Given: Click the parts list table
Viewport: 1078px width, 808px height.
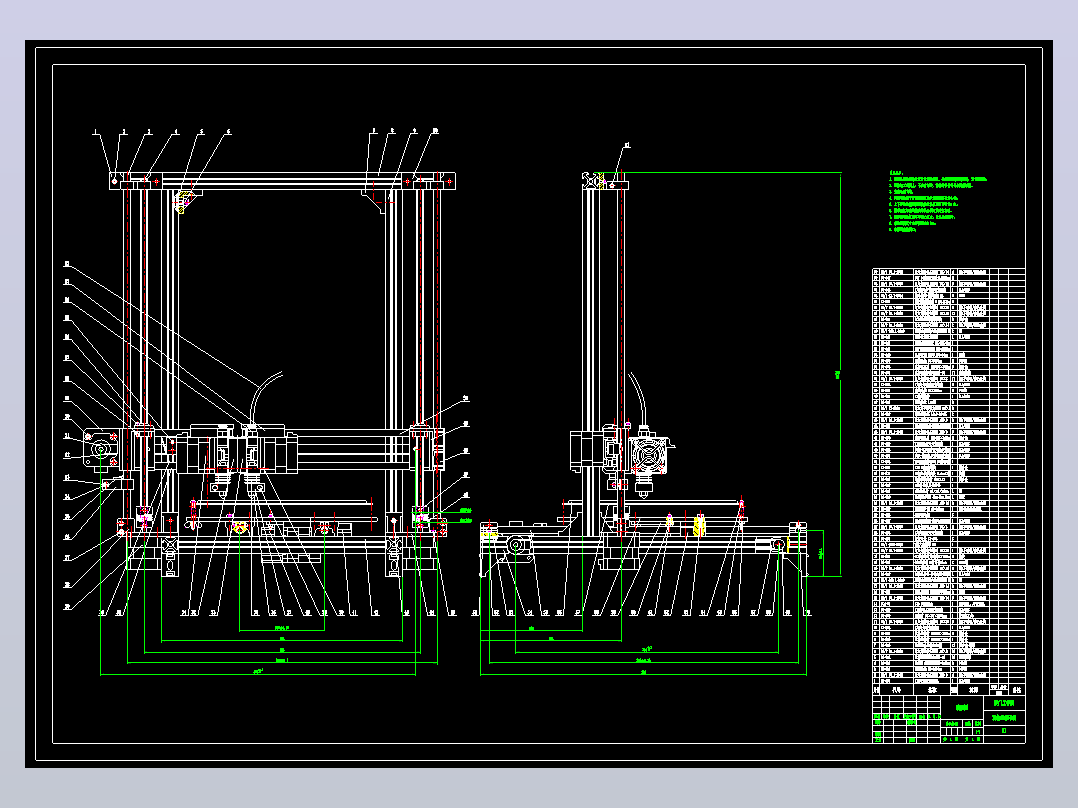Looking at the screenshot, I should pyautogui.click(x=948, y=481).
